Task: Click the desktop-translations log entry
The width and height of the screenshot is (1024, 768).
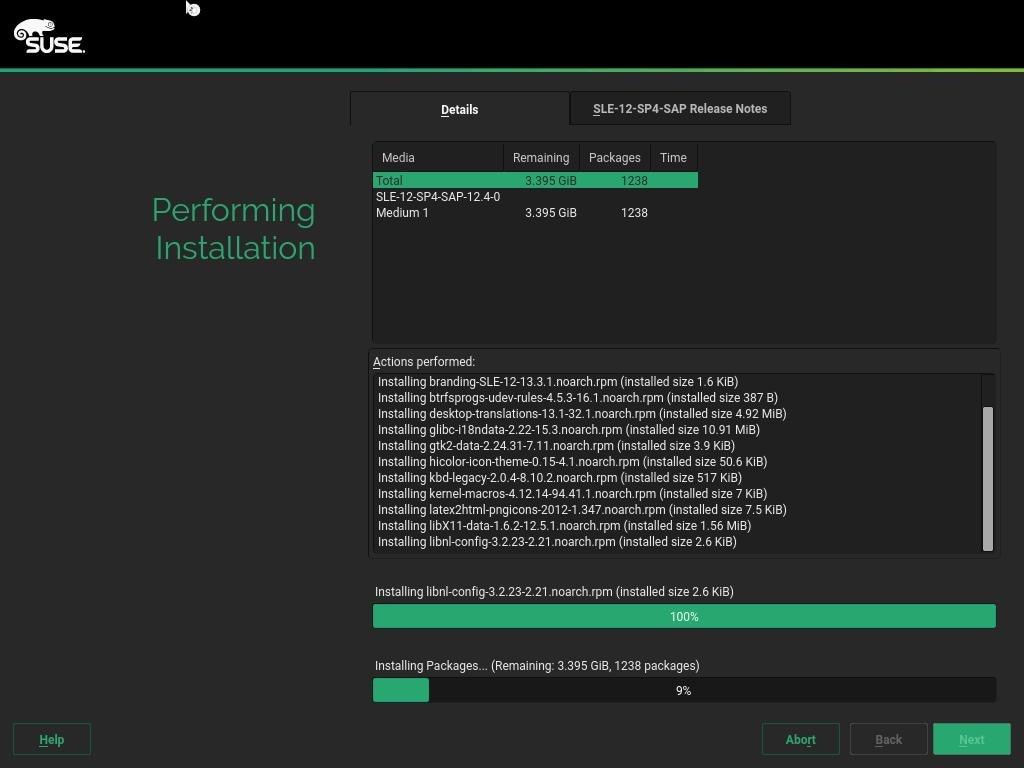Action: click(x=582, y=414)
